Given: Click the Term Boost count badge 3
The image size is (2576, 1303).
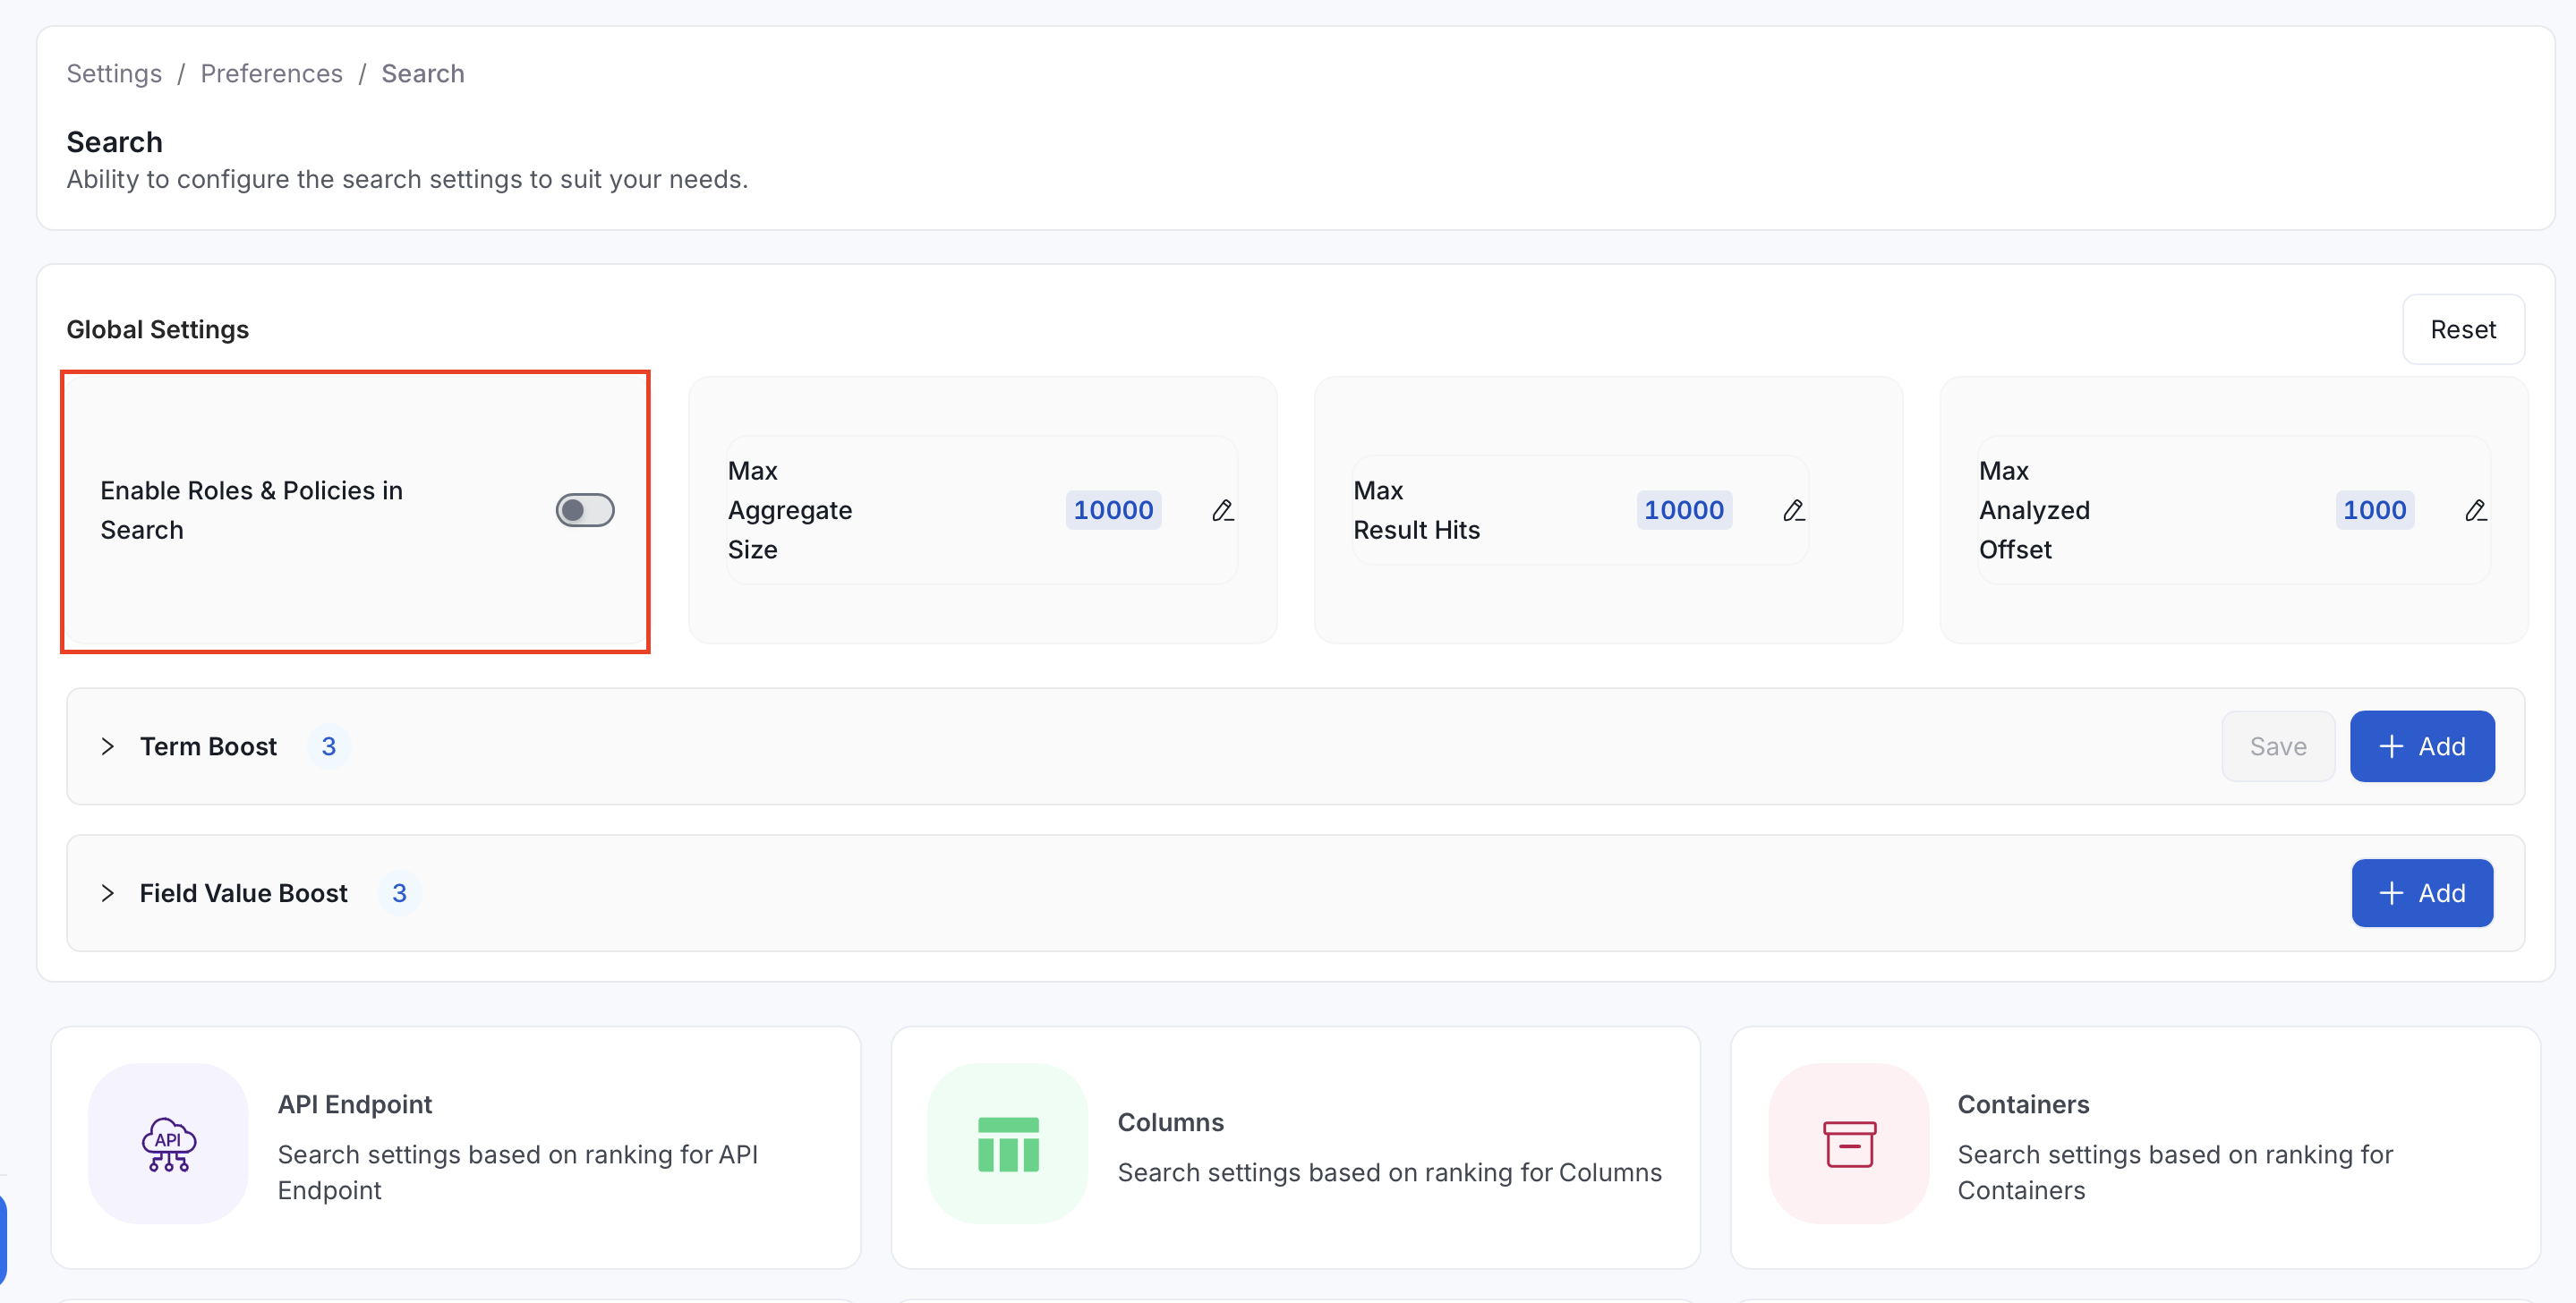Looking at the screenshot, I should (x=328, y=746).
